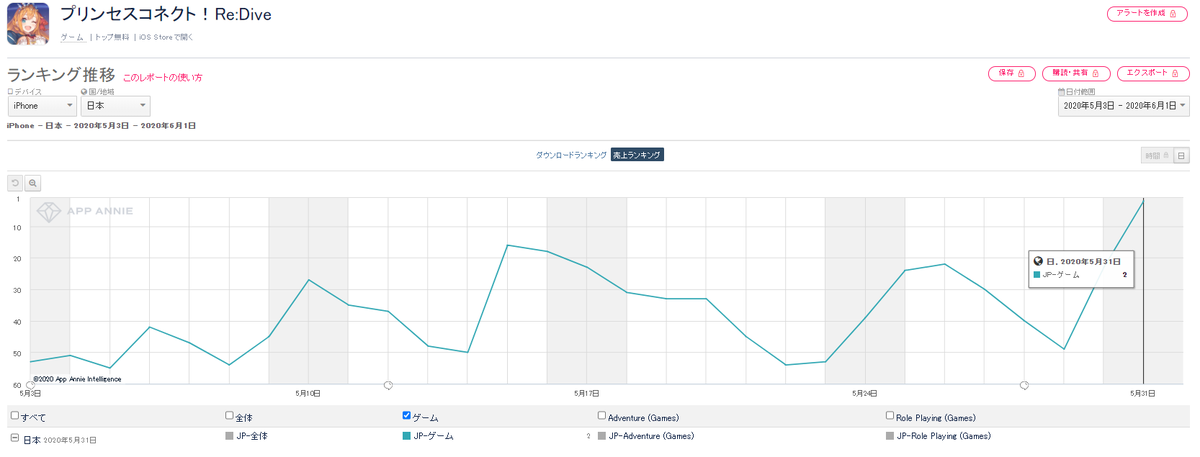Click the range handle between 5月10日 and 5月17日
This screenshot has height=457, width=1200.
[388, 385]
